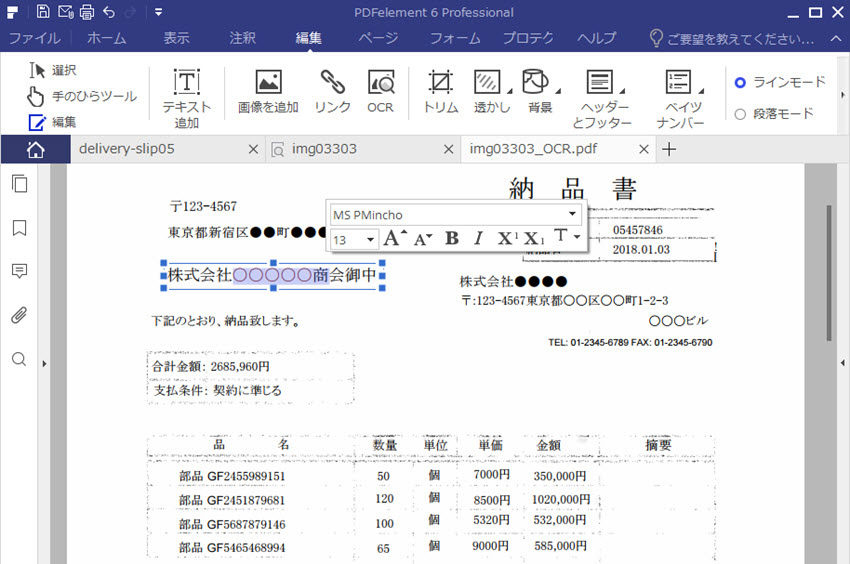Open the comments panel
The height and width of the screenshot is (564, 850).
click(x=20, y=271)
